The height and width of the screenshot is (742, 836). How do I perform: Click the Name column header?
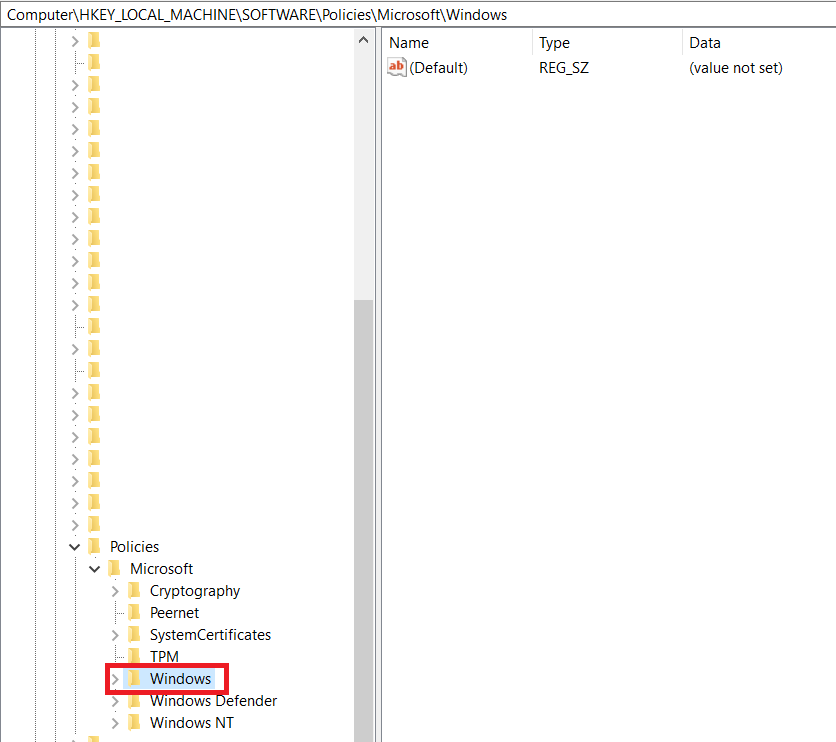click(410, 42)
